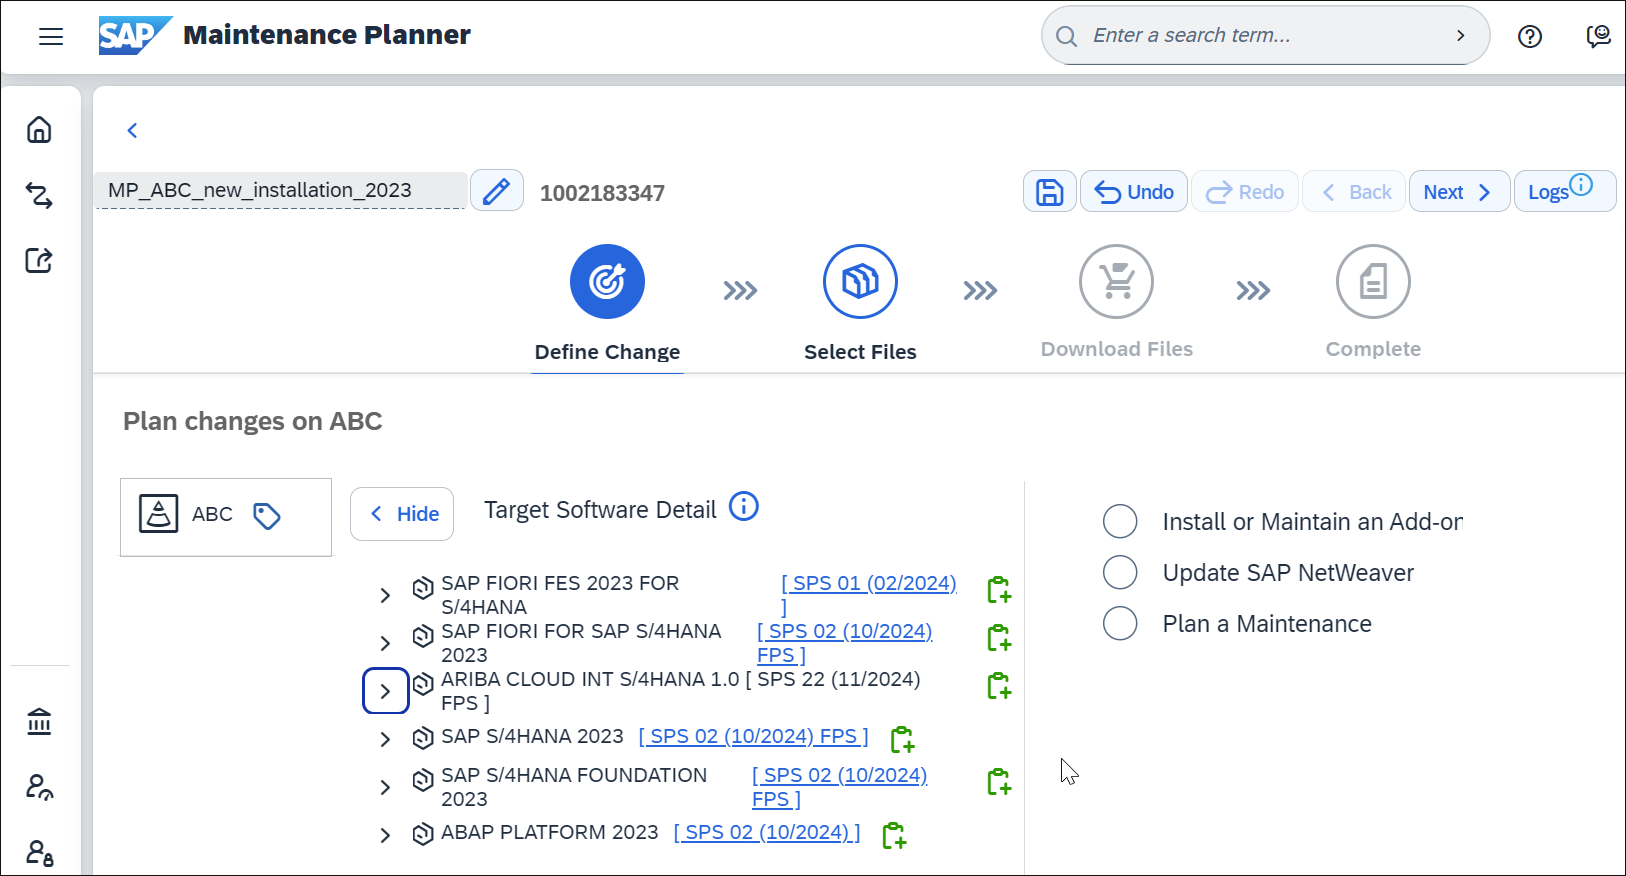Click the SAP logo
The height and width of the screenshot is (876, 1626).
(135, 35)
